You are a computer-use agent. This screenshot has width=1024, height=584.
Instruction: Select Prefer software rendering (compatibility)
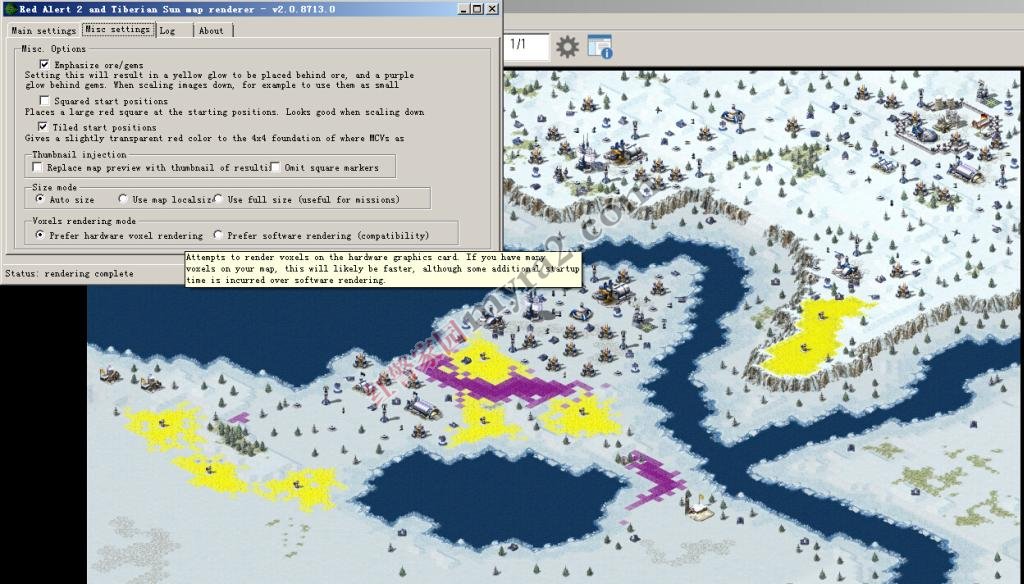218,235
